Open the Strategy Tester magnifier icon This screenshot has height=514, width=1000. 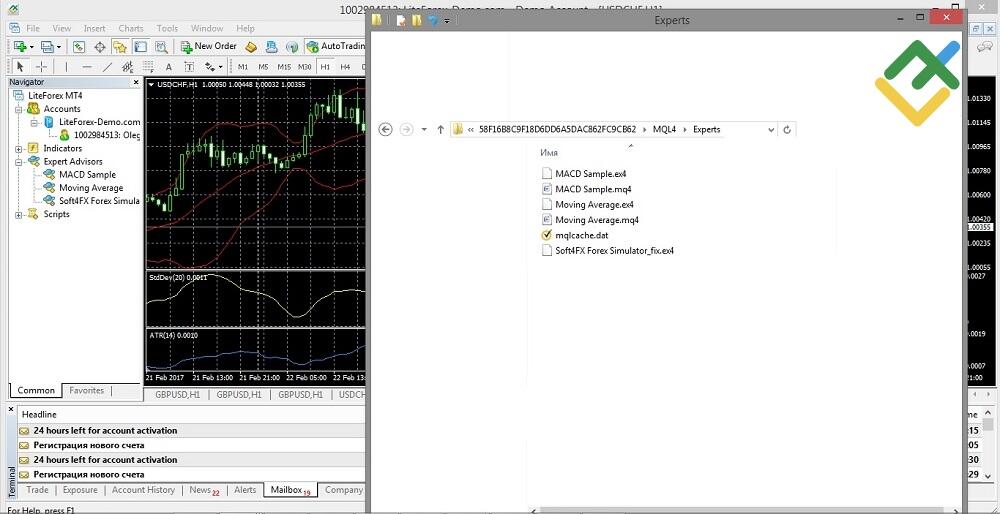pos(161,47)
